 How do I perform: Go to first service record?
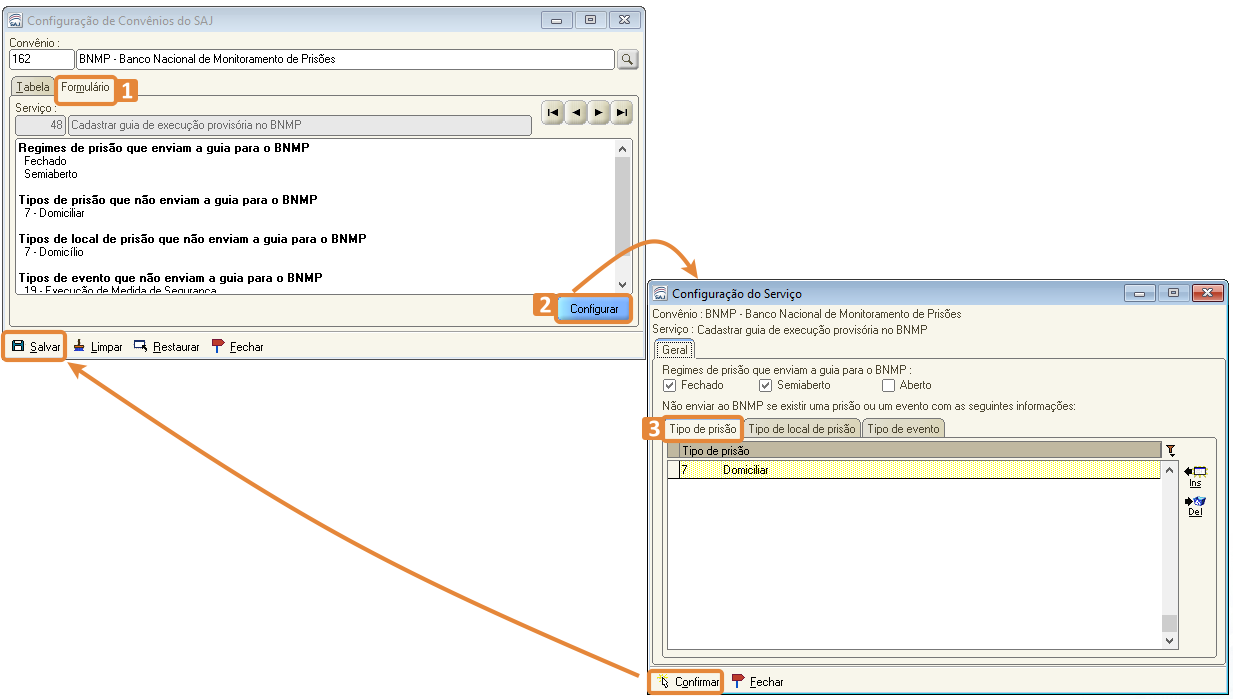[552, 113]
